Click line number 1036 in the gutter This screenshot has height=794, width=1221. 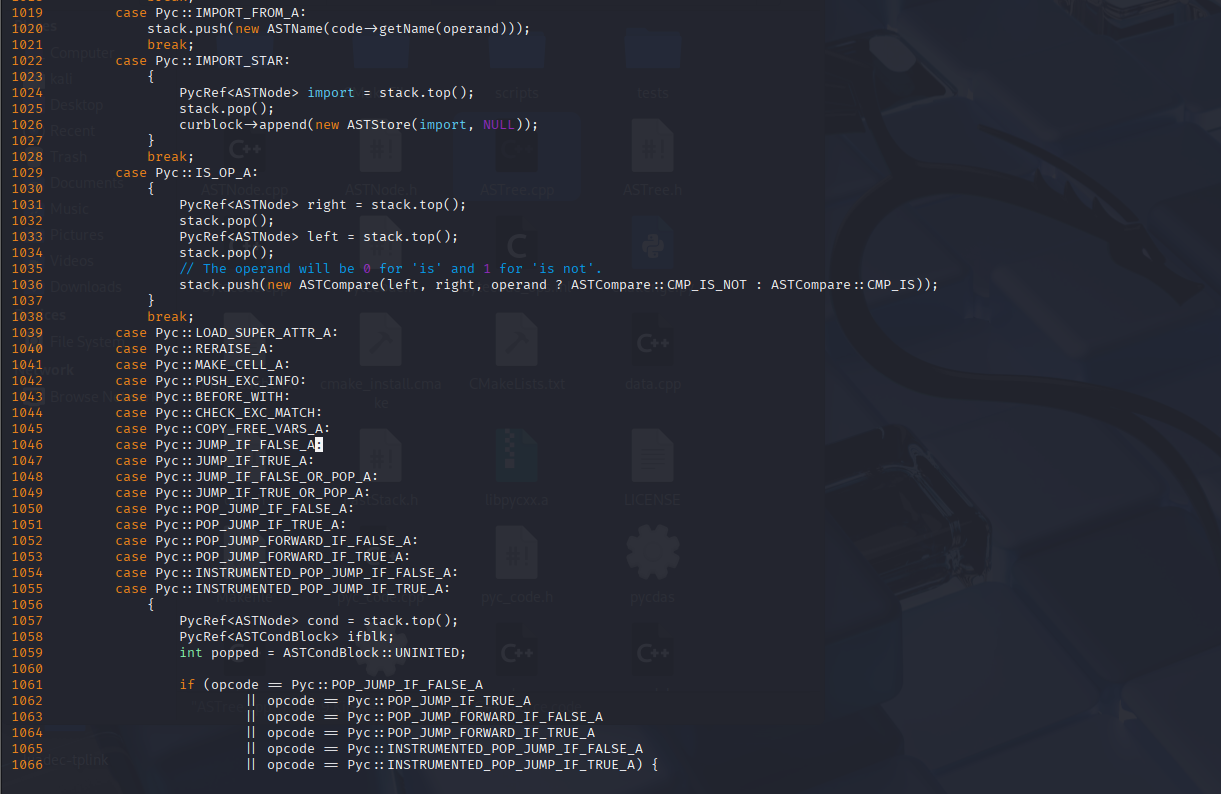pyautogui.click(x=27, y=285)
